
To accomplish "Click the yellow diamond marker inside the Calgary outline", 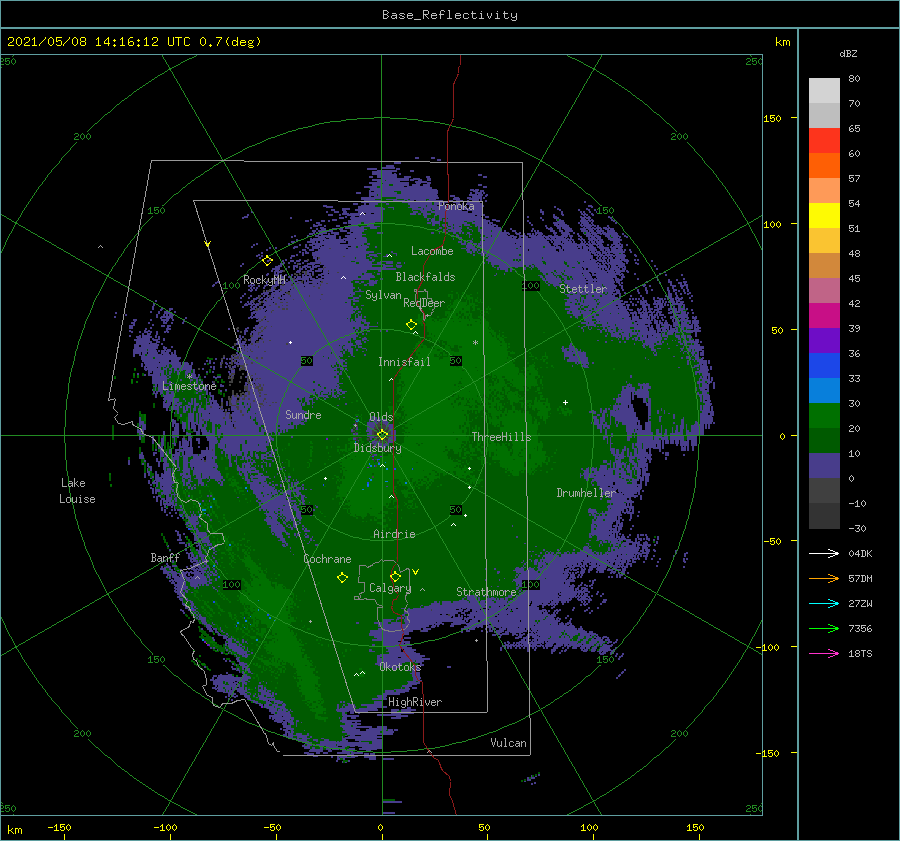I will [395, 576].
